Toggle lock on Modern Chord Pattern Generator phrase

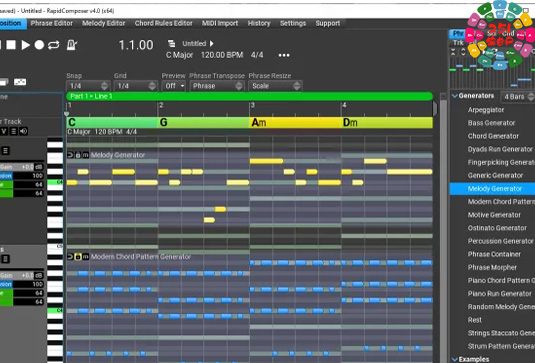click(x=78, y=257)
